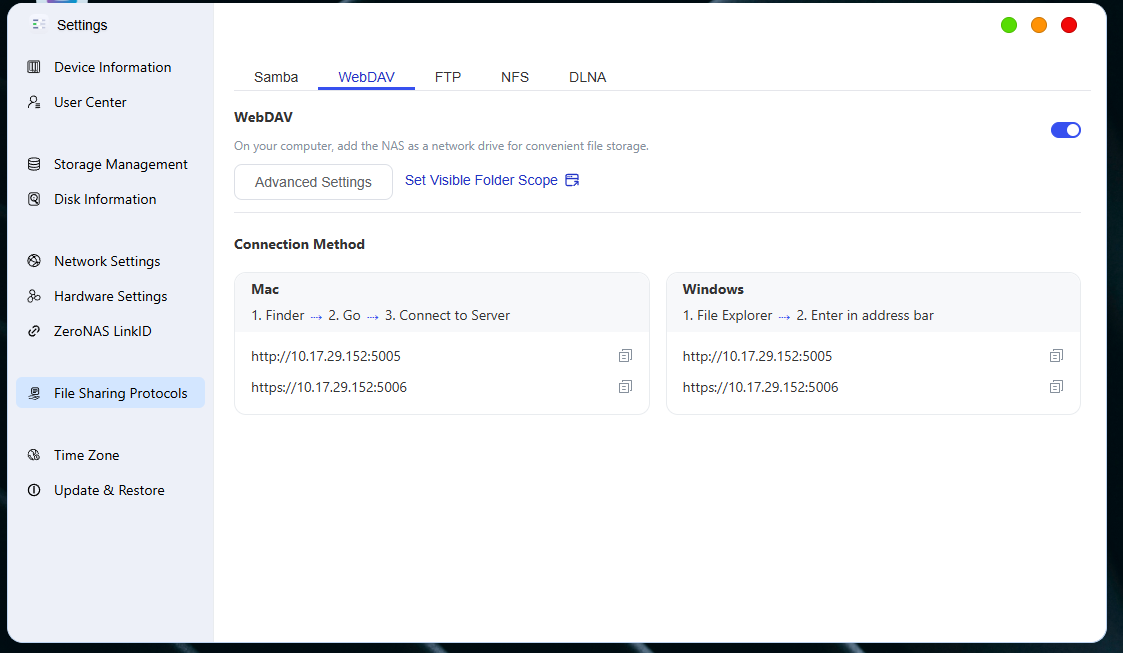The image size is (1123, 653).
Task: Copy the Mac http address 10.17.29.152:5005
Action: (x=625, y=356)
